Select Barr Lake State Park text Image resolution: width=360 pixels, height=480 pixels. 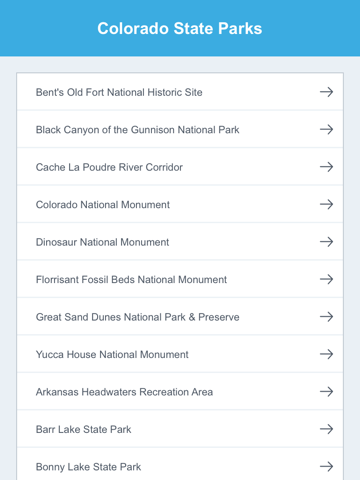pos(83,429)
